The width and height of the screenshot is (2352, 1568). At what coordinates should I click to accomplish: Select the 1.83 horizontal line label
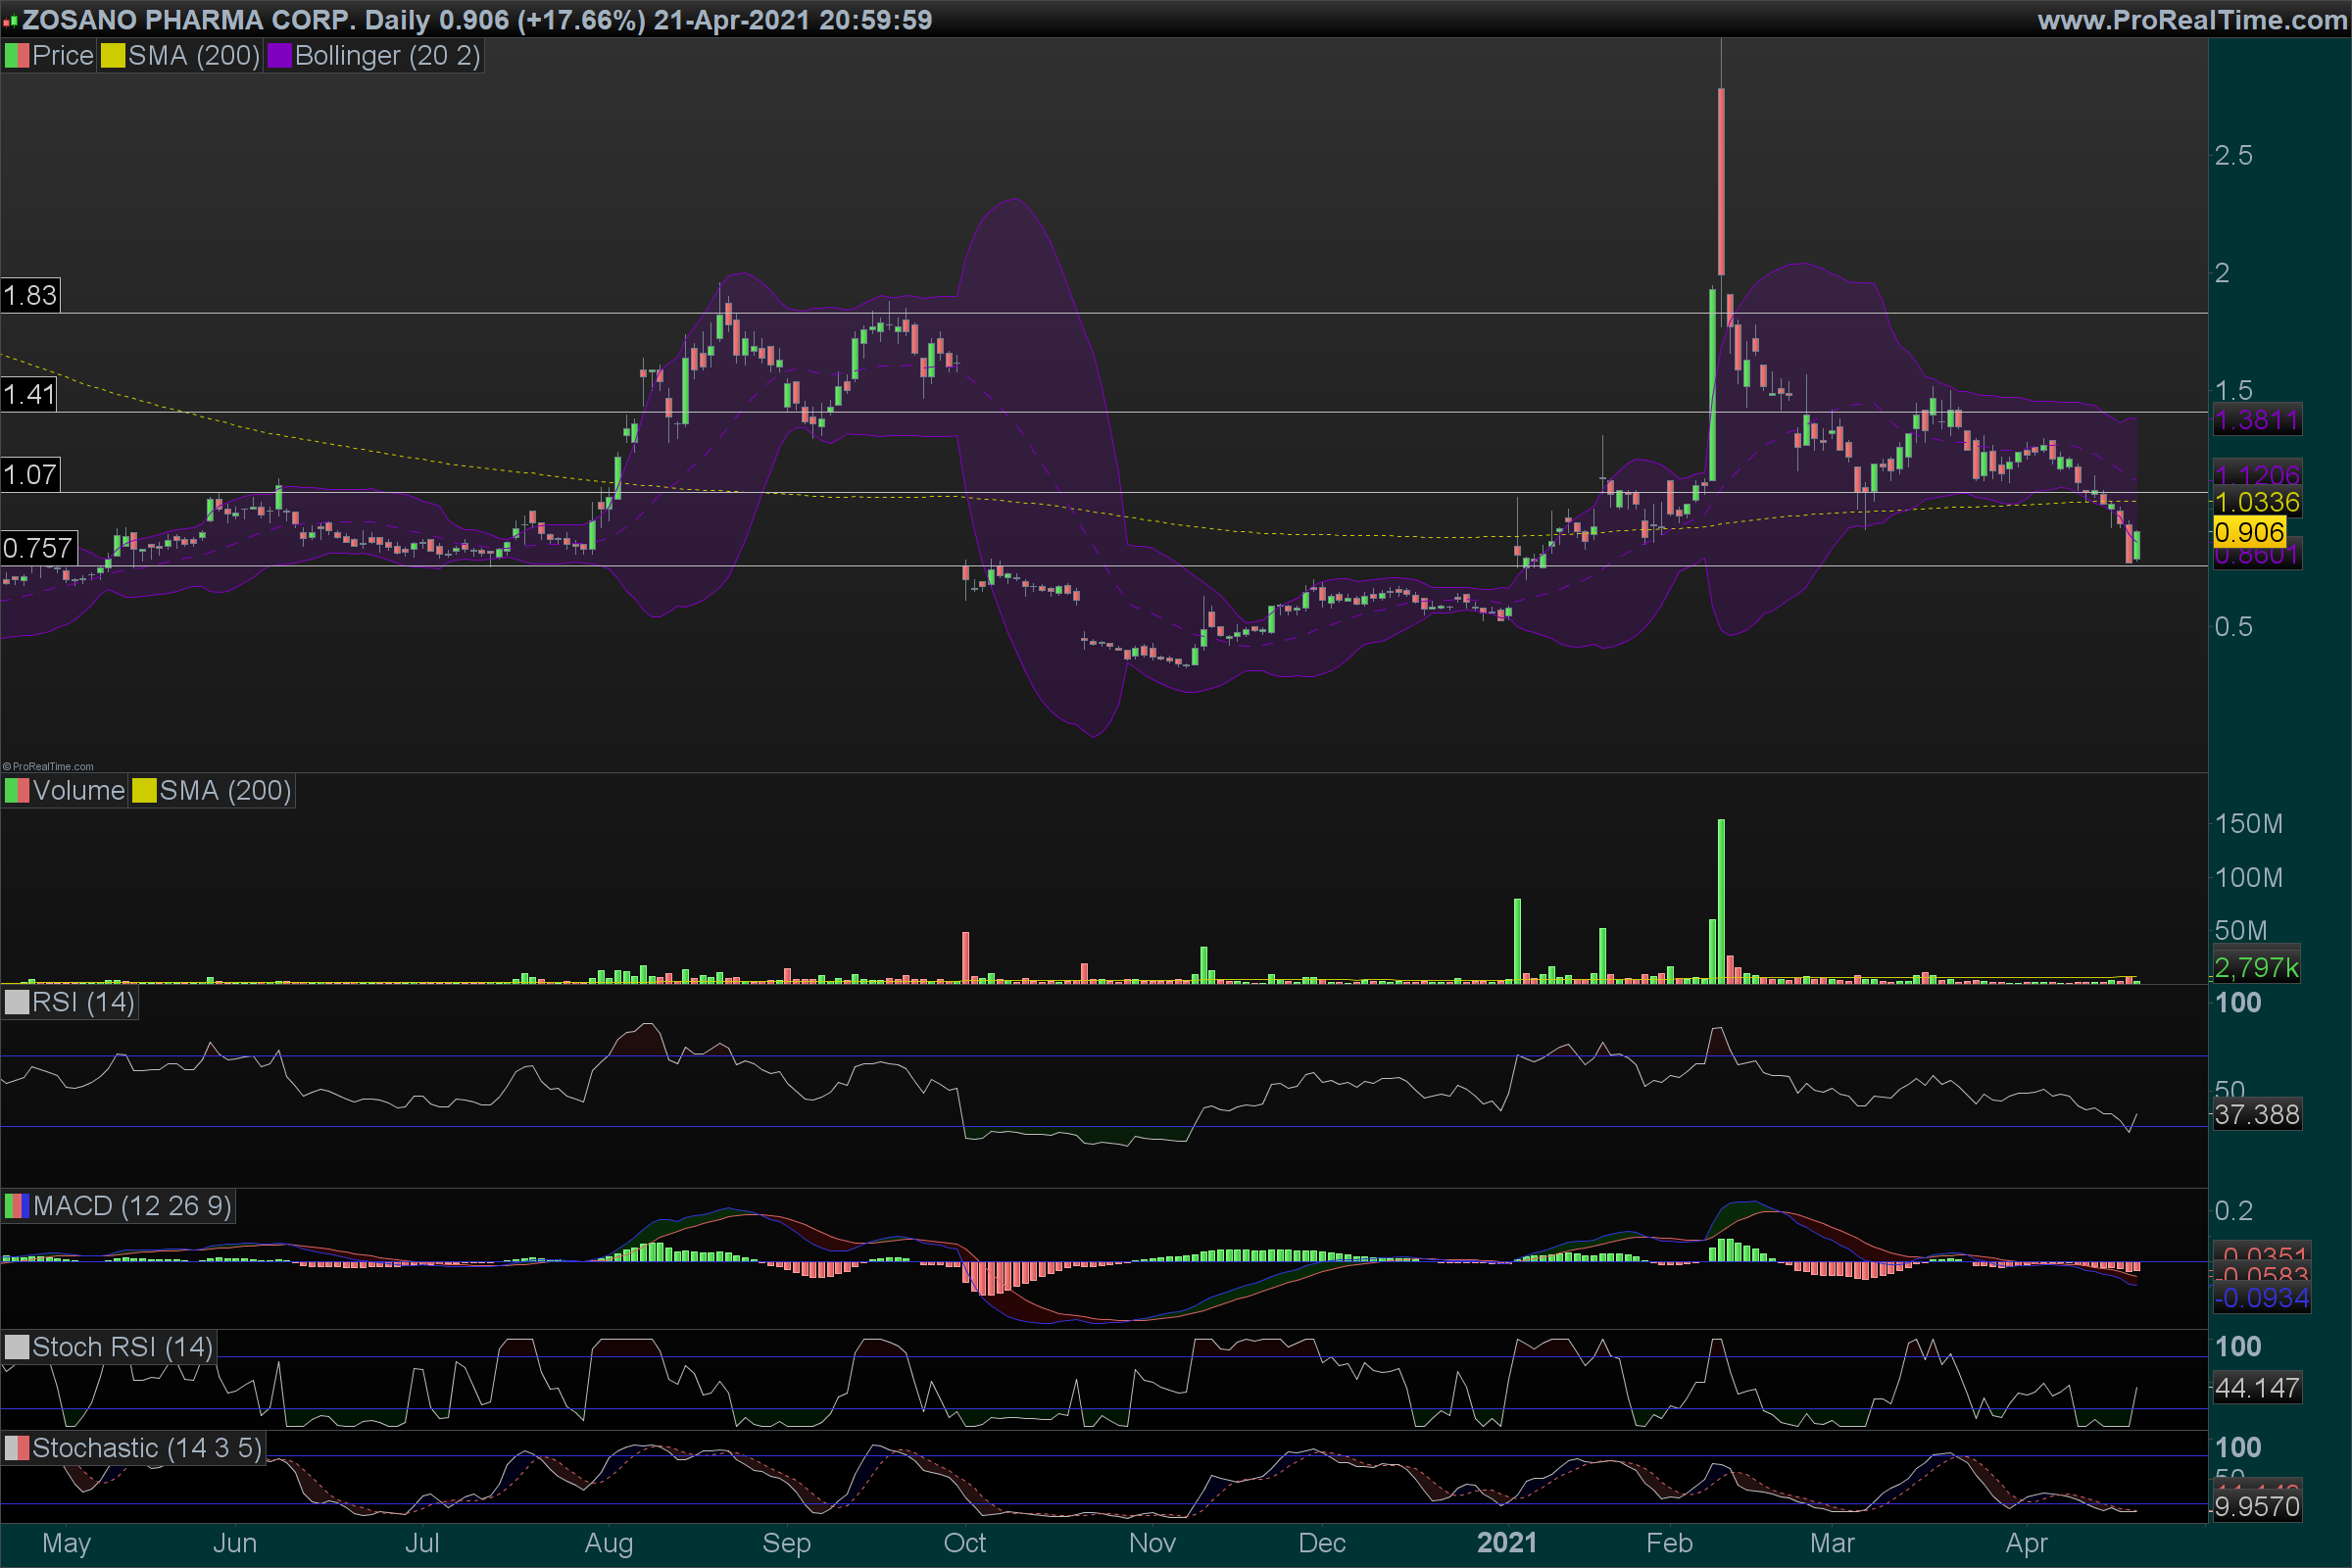pyautogui.click(x=30, y=296)
